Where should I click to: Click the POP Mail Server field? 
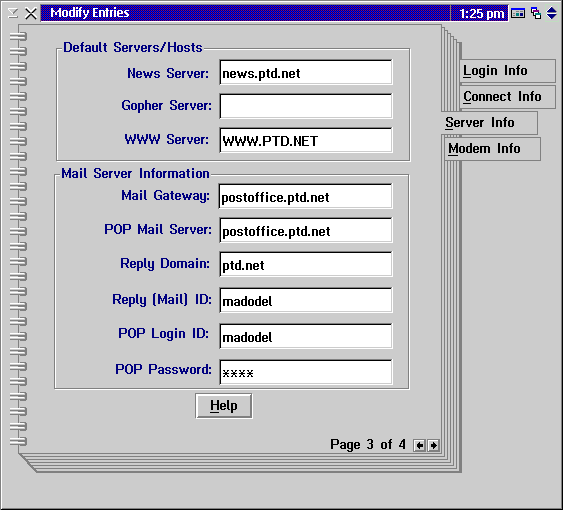(x=306, y=230)
